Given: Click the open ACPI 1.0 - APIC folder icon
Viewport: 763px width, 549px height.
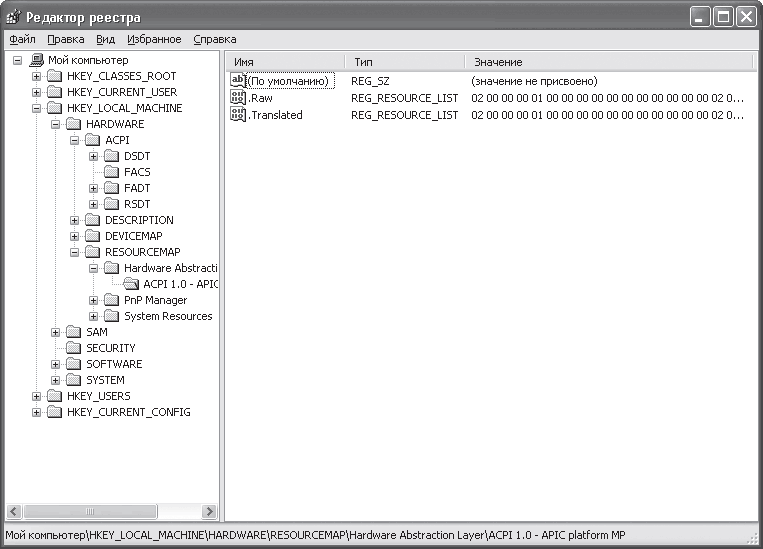Looking at the screenshot, I should coord(131,284).
